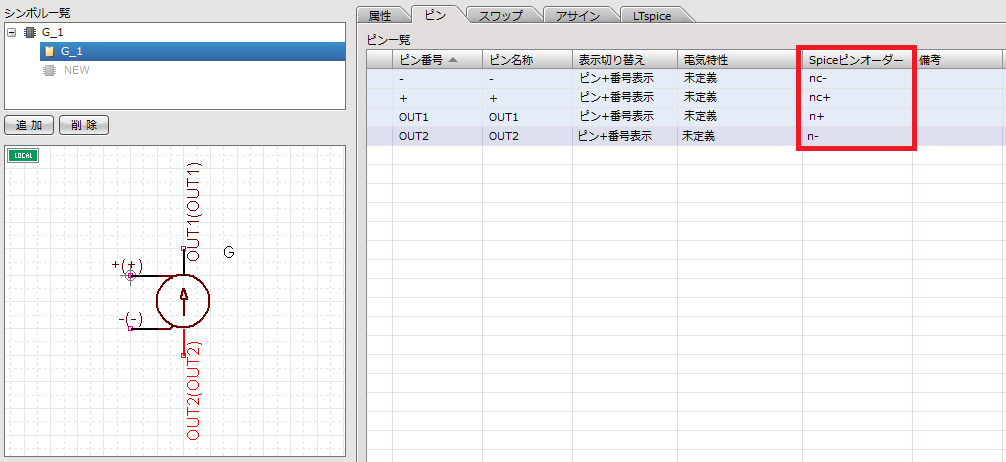Click the Spiceピンオーダー column header
1006x462 pixels.
[856, 60]
